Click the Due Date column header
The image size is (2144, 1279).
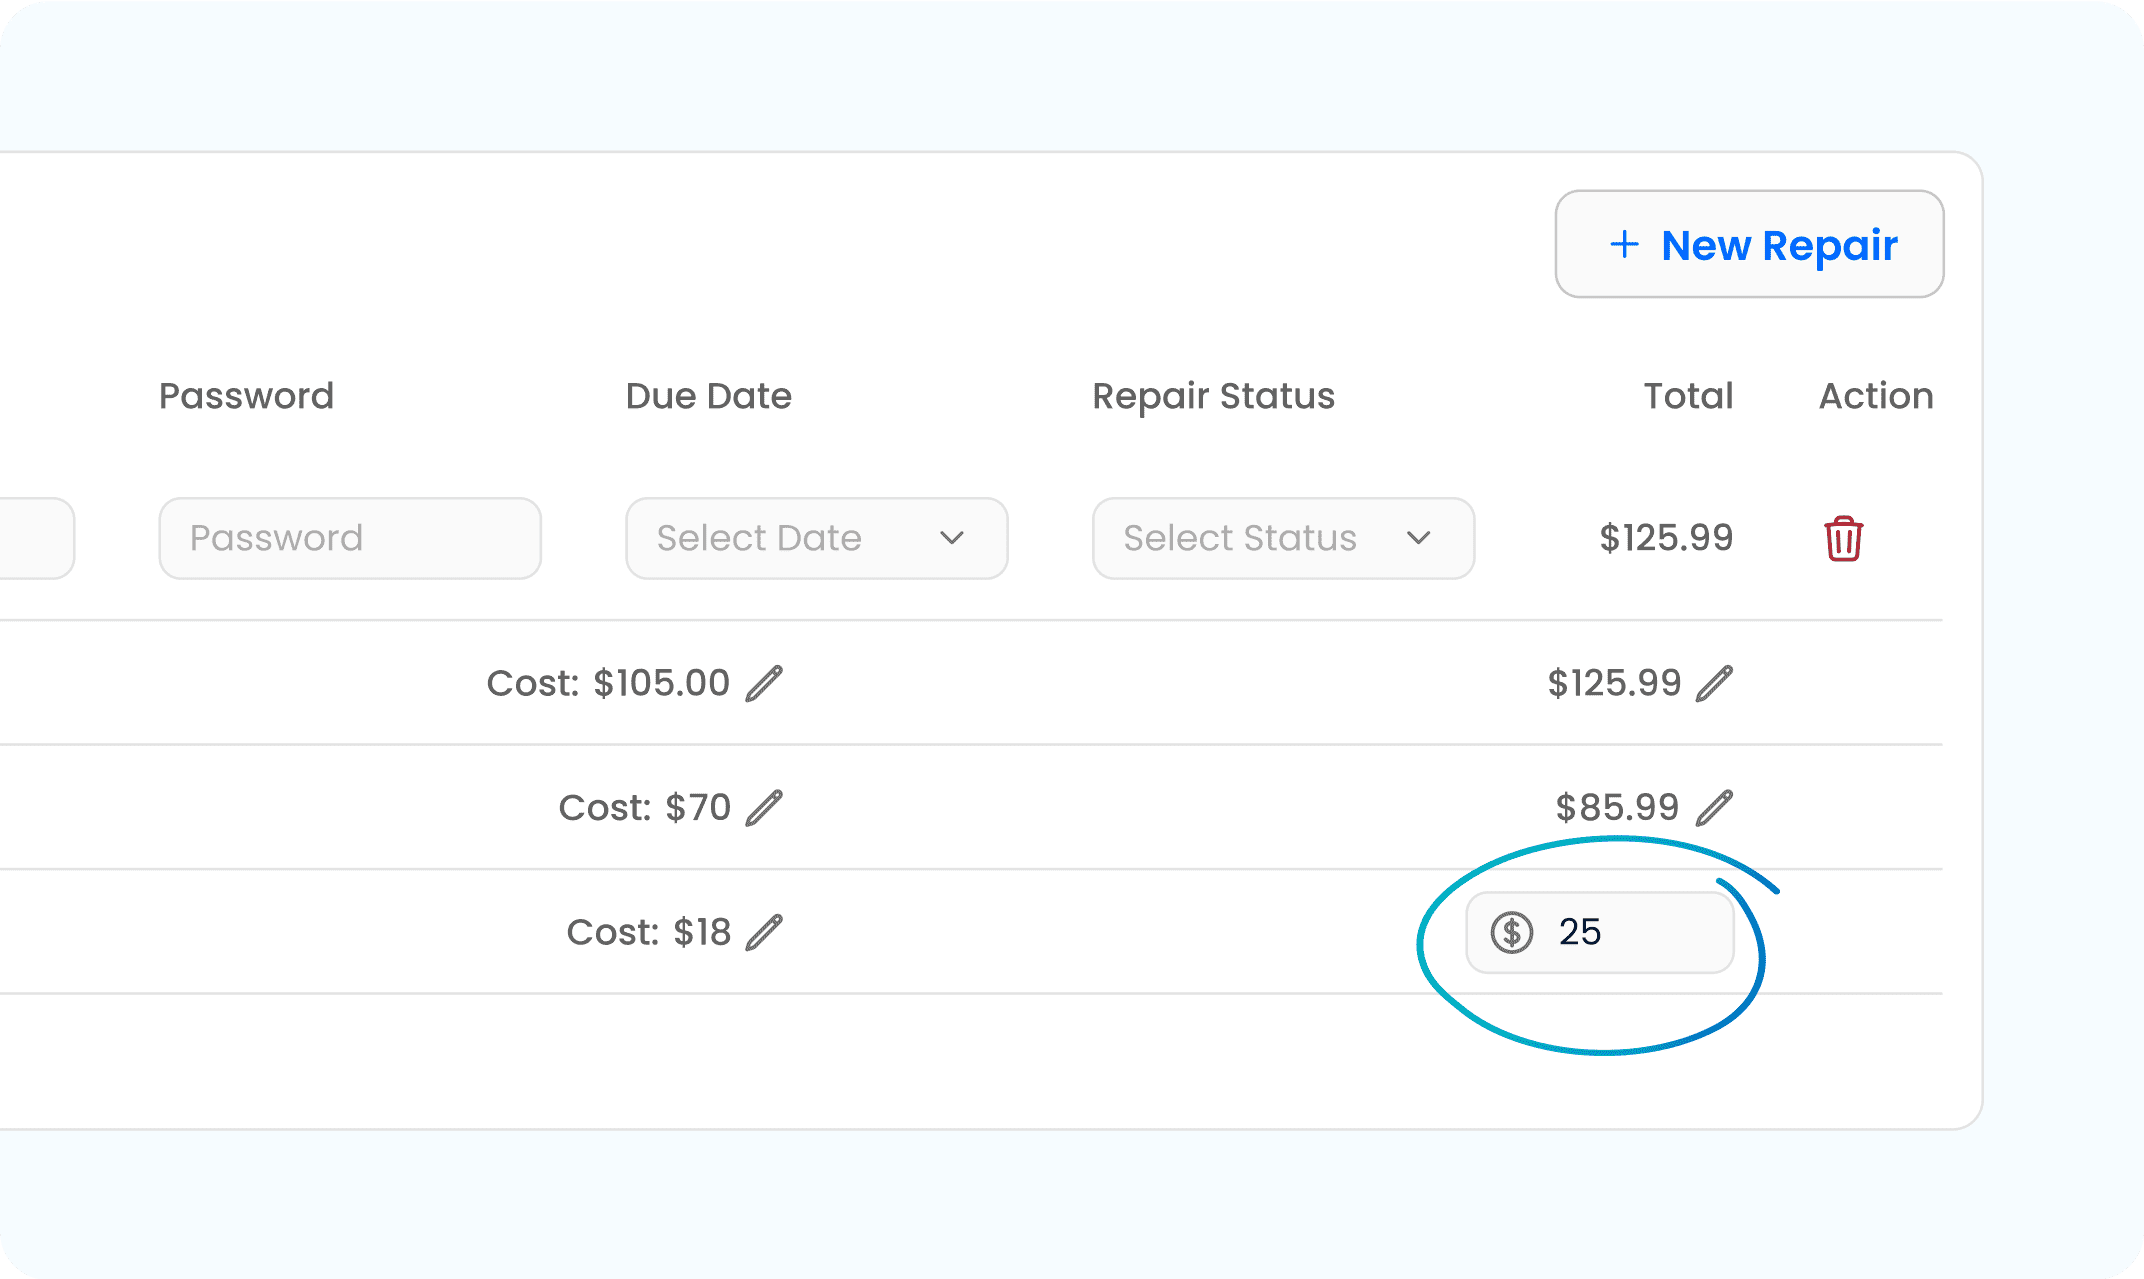point(708,396)
